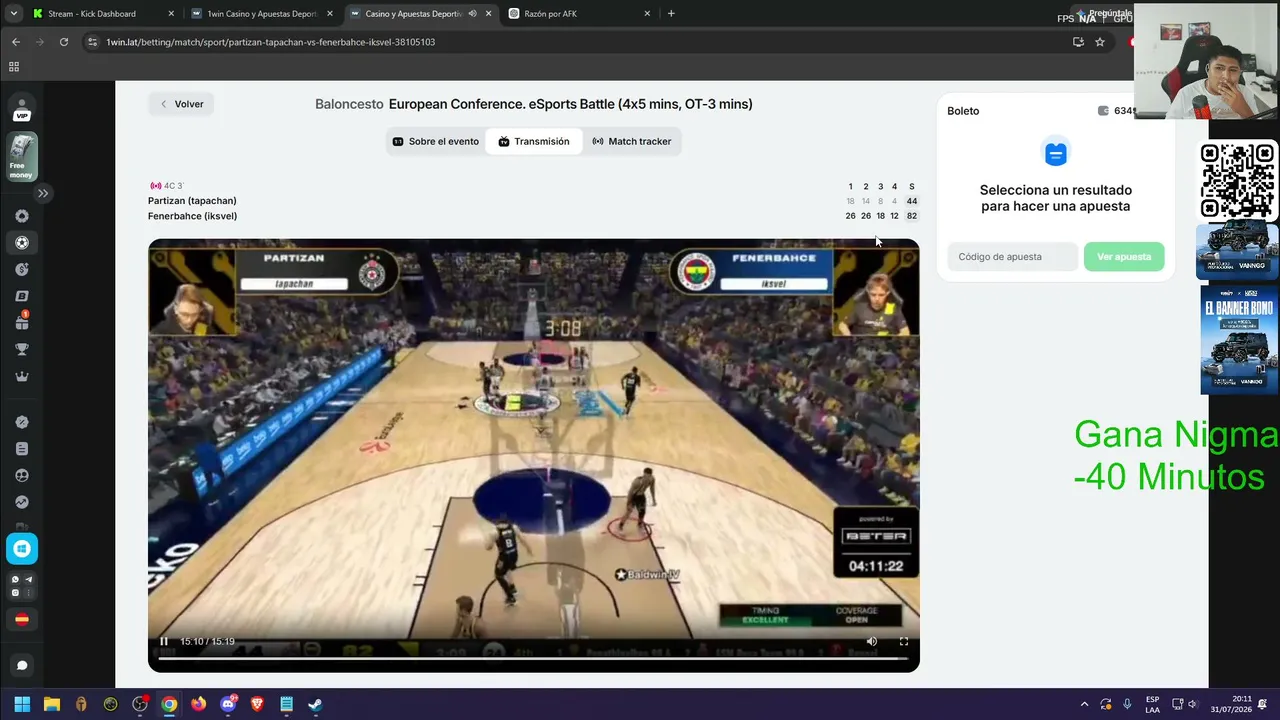
Task: Open the trophy tournaments sidebar icon
Action: coord(22,350)
